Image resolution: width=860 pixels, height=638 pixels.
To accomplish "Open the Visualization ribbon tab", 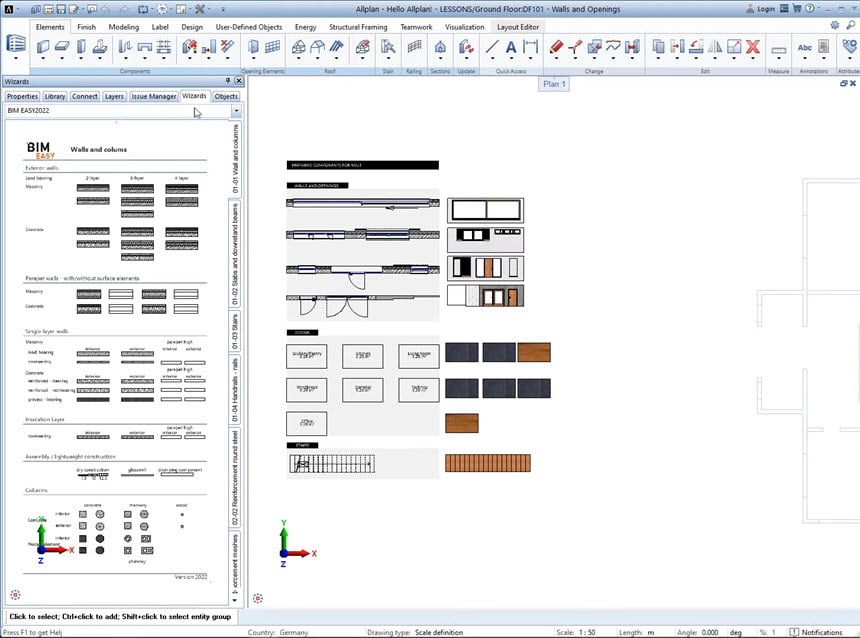I will 465,27.
